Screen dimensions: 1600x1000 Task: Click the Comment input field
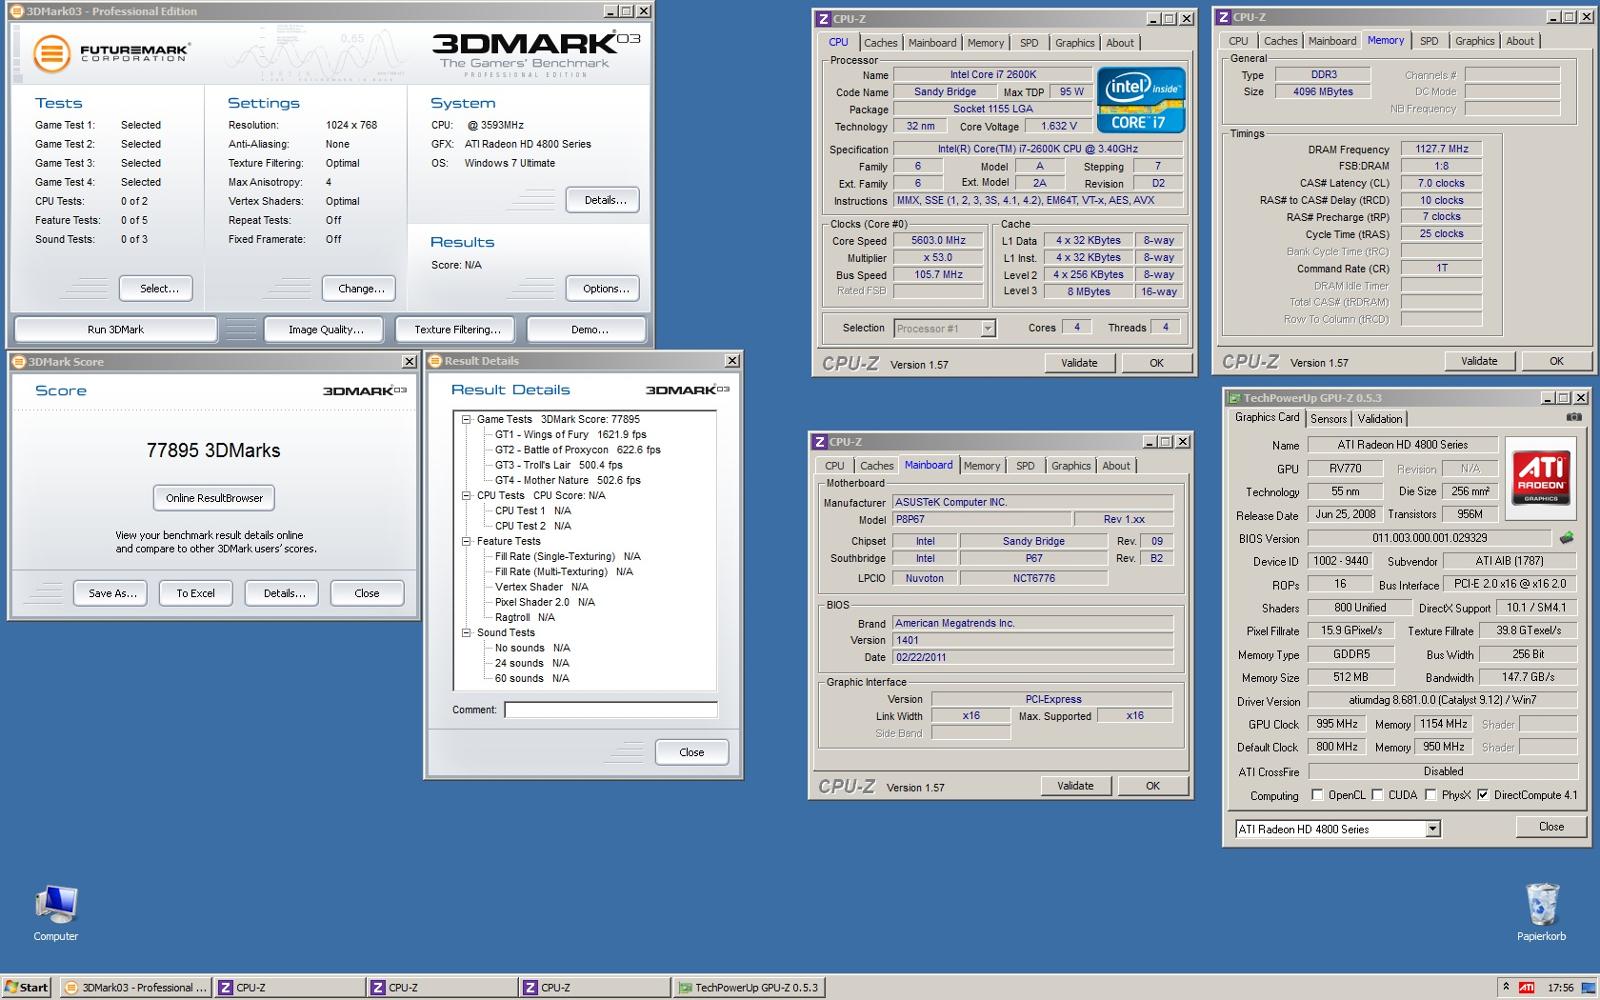click(x=610, y=710)
